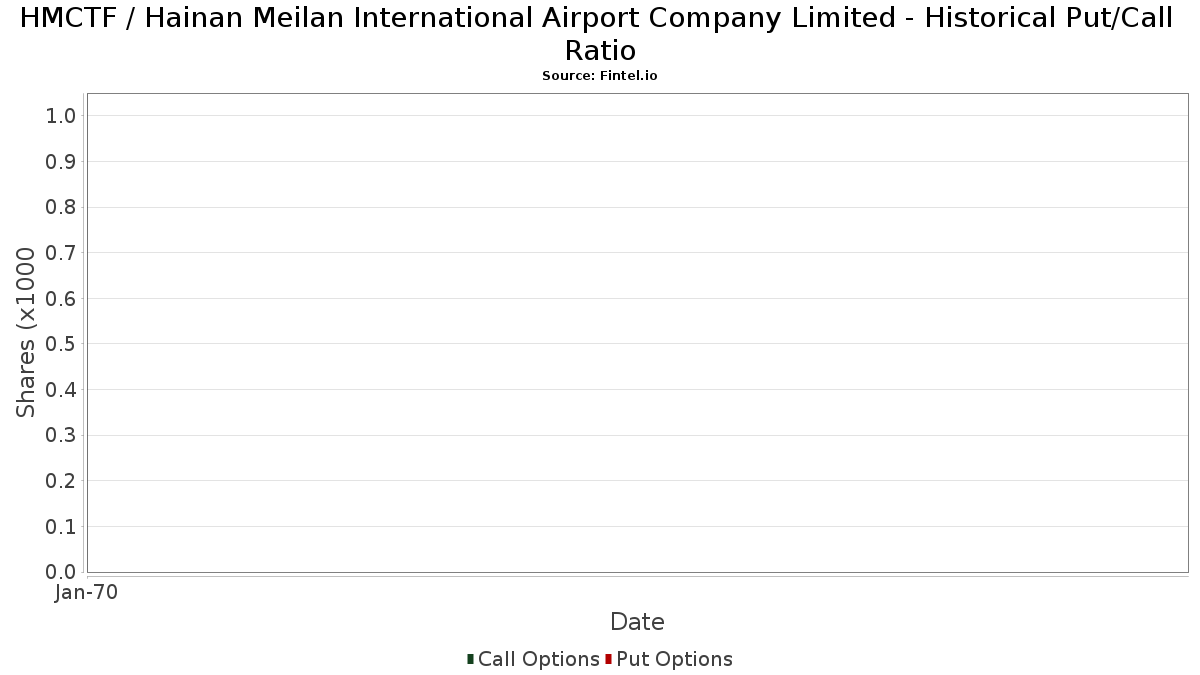
Task: Toggle the Put Options legend label
Action: click(675, 659)
